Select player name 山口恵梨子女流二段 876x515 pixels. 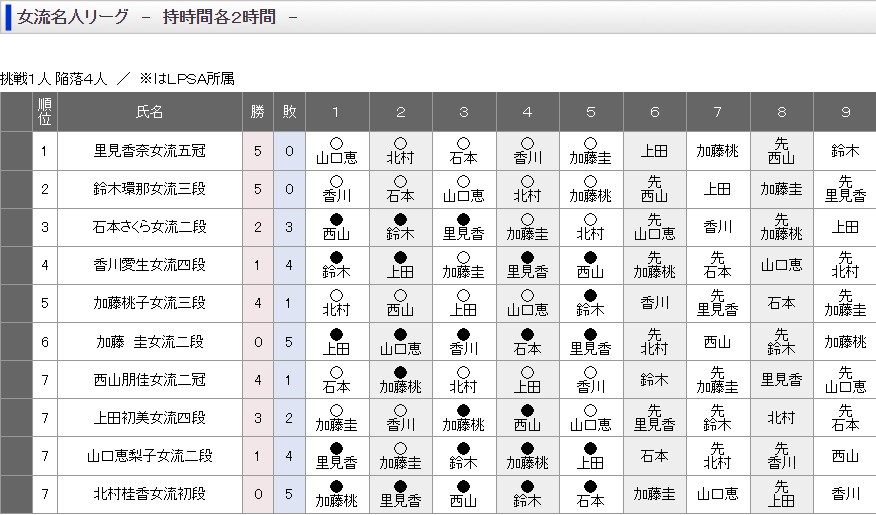(x=150, y=456)
